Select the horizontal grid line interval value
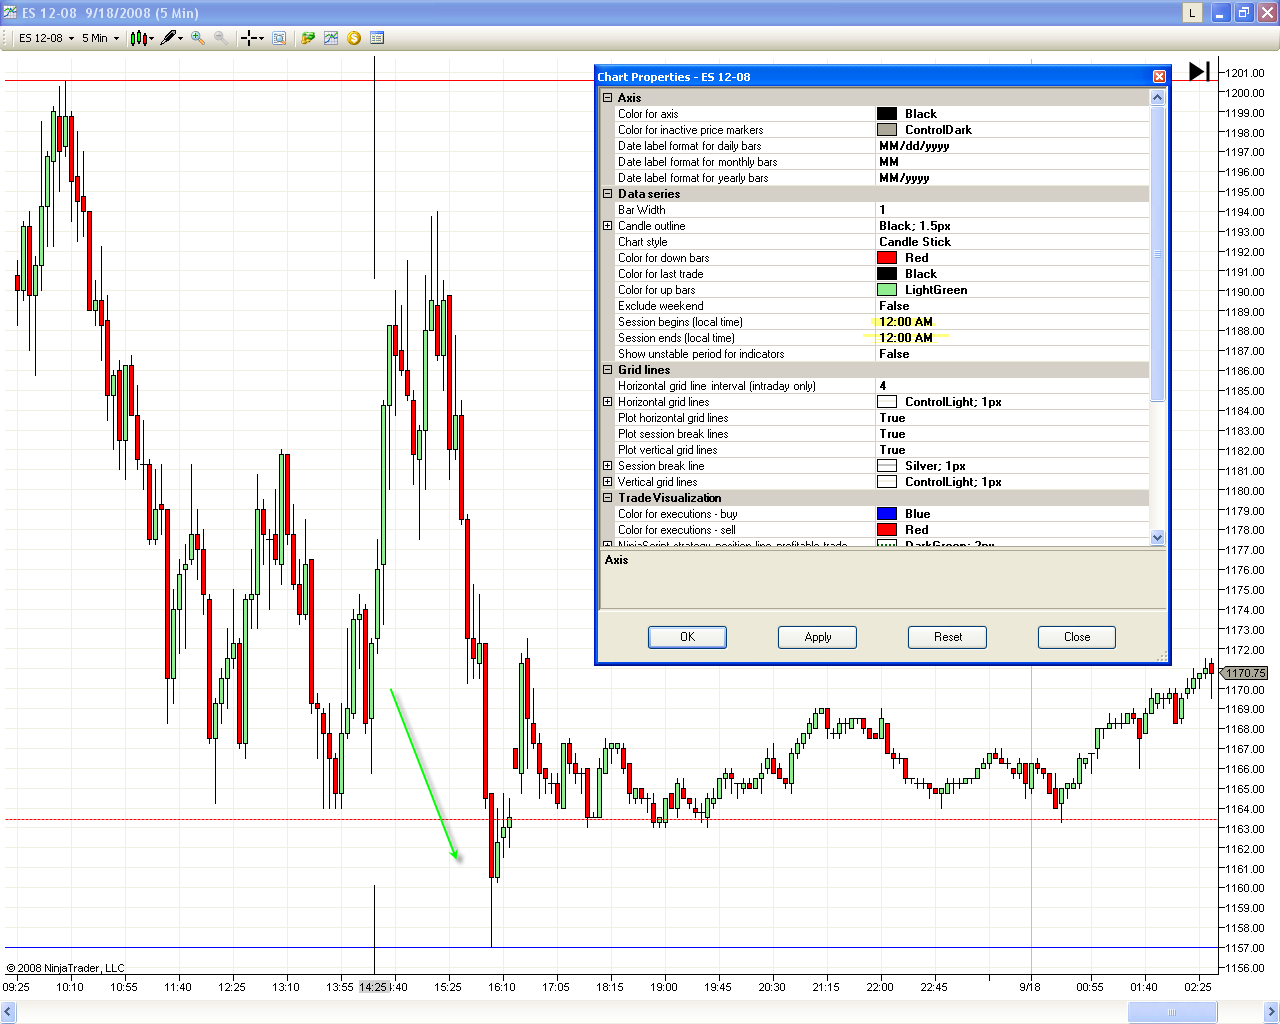1280x1024 pixels. click(1012, 386)
